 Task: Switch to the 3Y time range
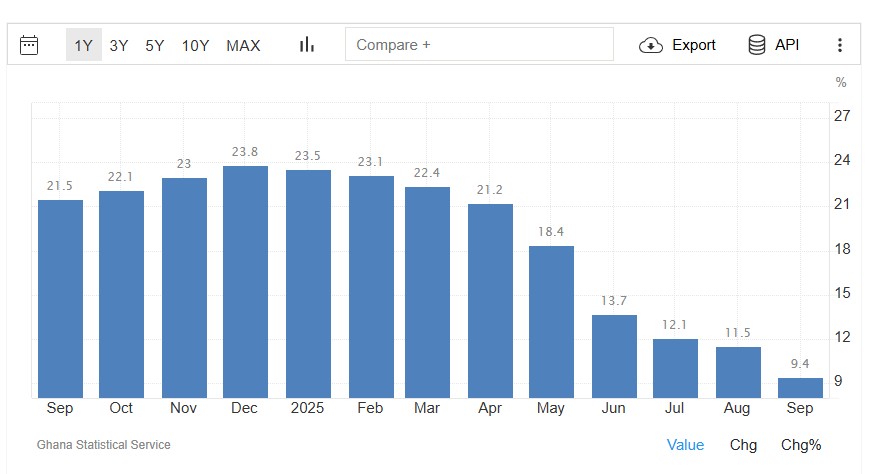pyautogui.click(x=119, y=45)
